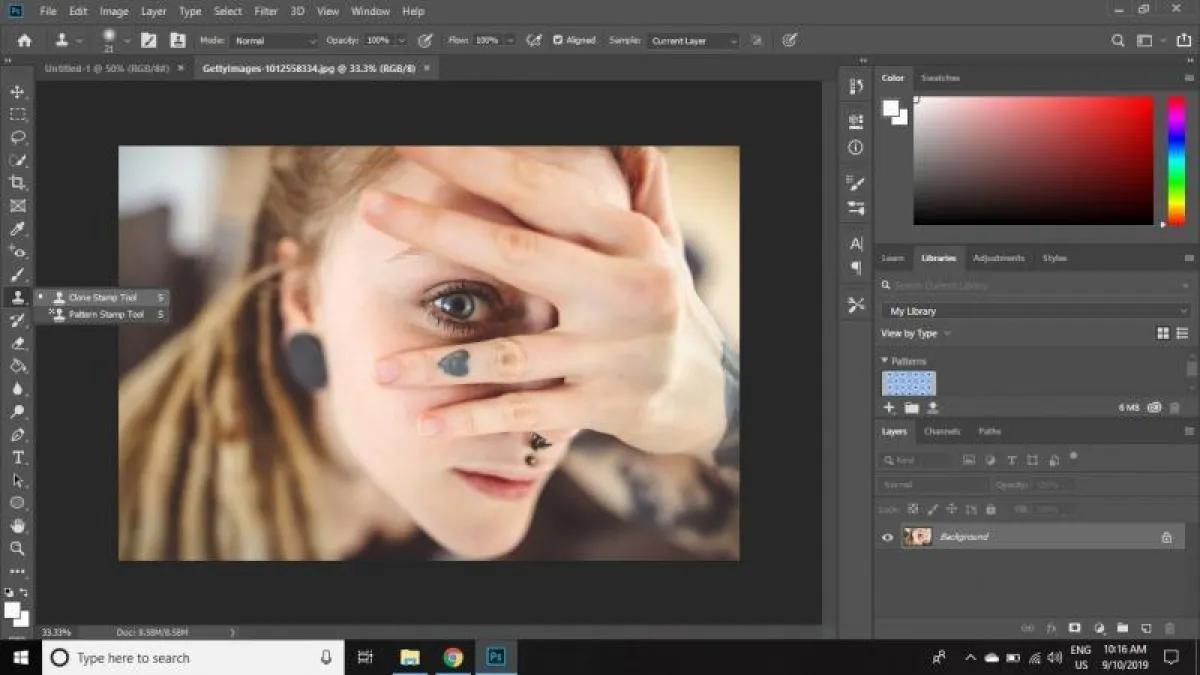This screenshot has width=1200, height=675.
Task: Click the Home icon in options bar
Action: (24, 41)
